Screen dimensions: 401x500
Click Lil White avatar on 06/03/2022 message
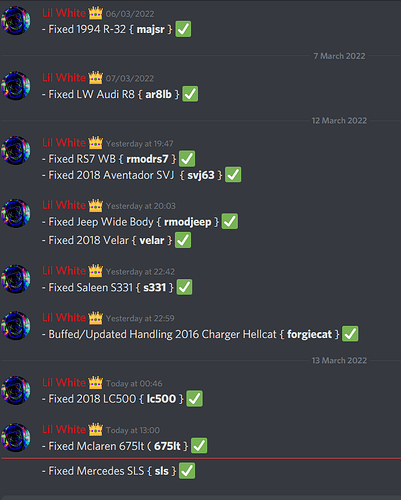tap(16, 21)
